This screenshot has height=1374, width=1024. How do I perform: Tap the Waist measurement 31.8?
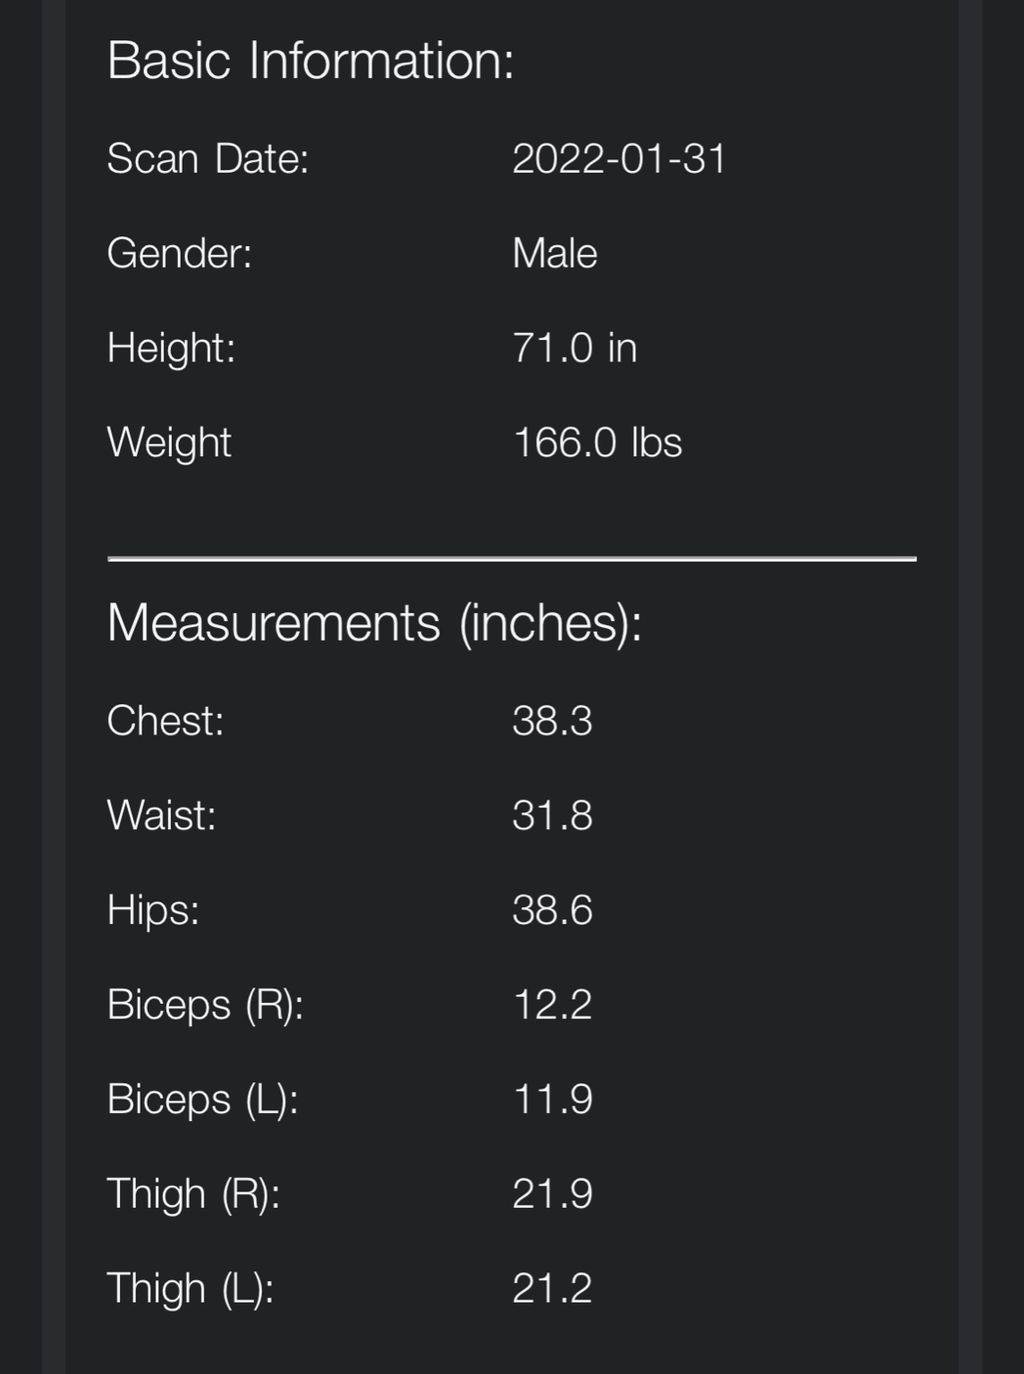coord(552,815)
